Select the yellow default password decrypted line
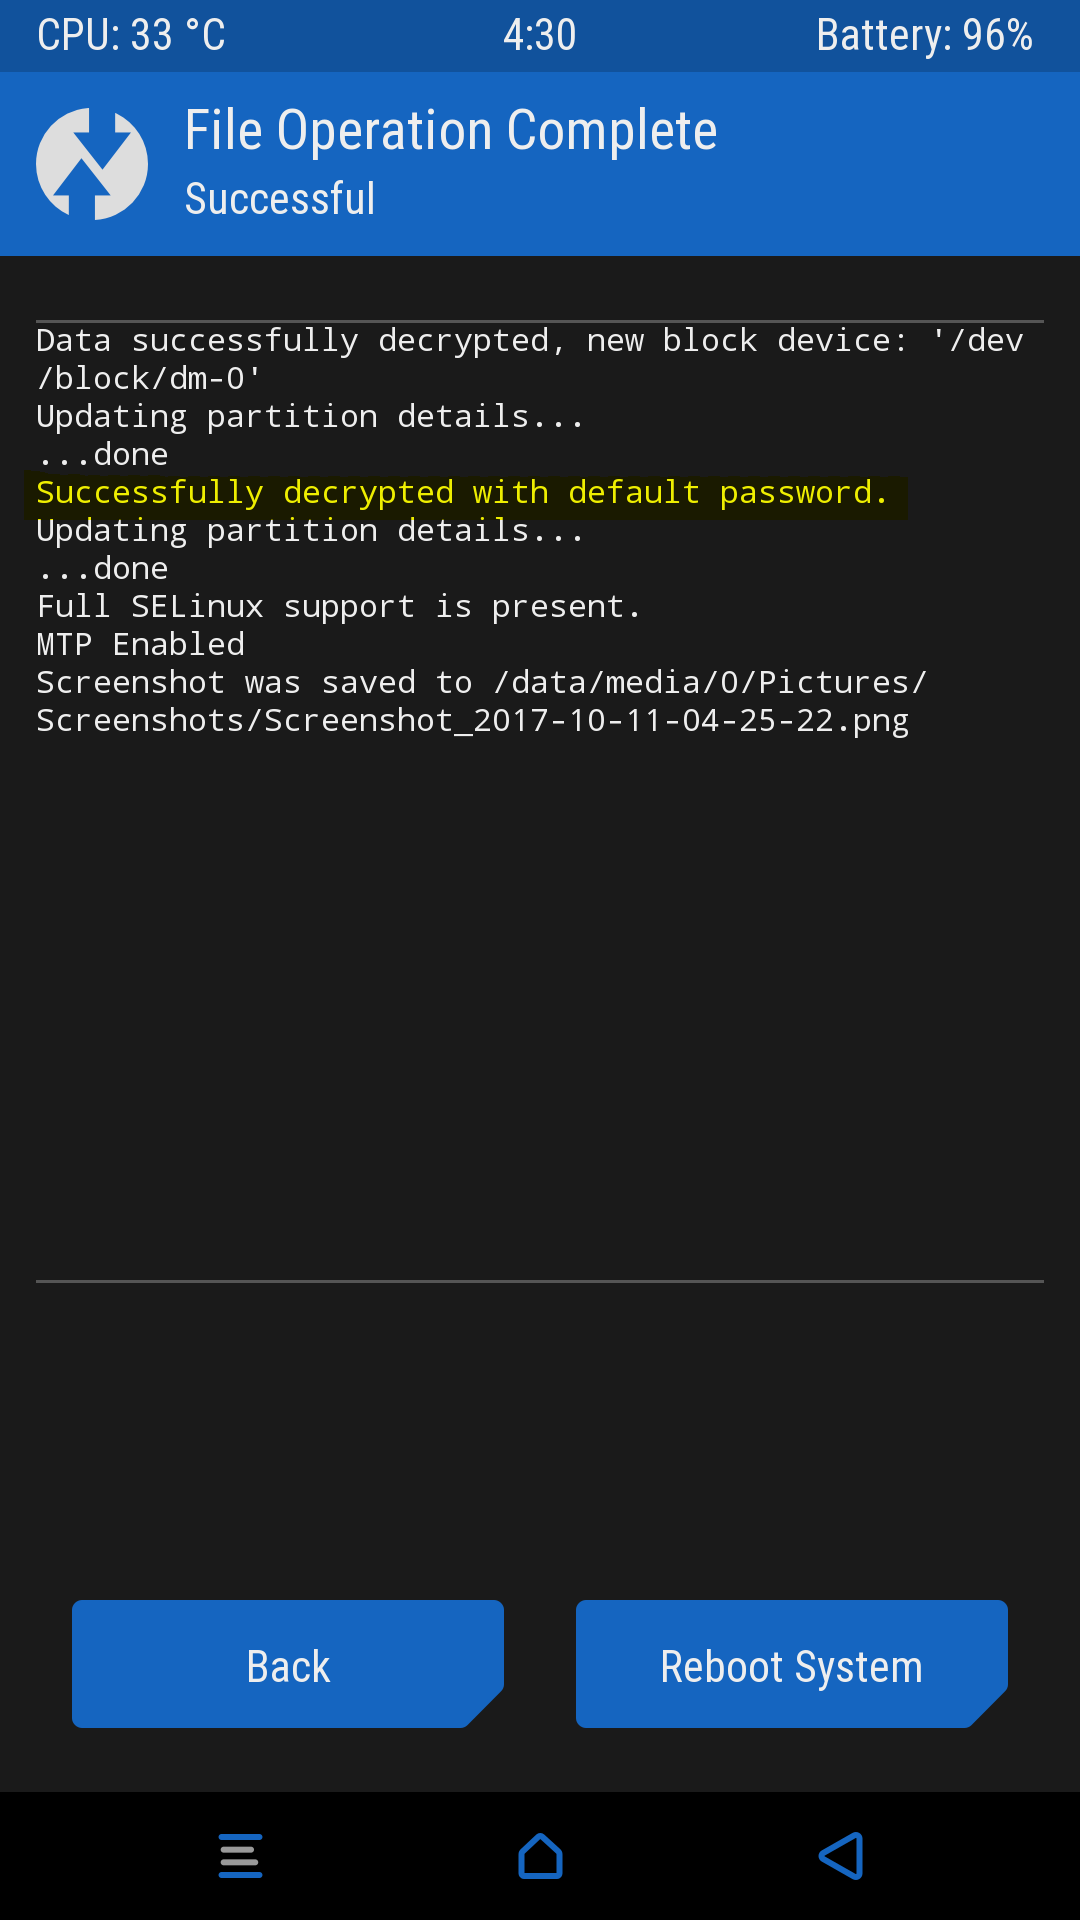The width and height of the screenshot is (1080, 1920). click(462, 493)
